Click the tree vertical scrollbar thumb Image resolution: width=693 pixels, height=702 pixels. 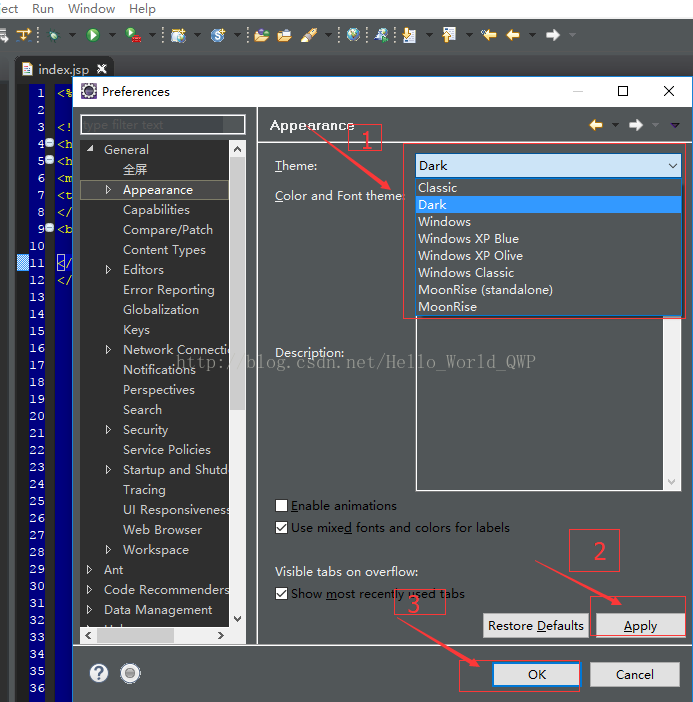tap(237, 283)
